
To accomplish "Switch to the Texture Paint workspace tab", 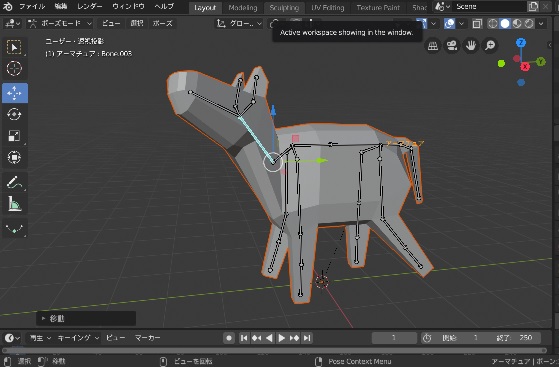I will pos(378,7).
